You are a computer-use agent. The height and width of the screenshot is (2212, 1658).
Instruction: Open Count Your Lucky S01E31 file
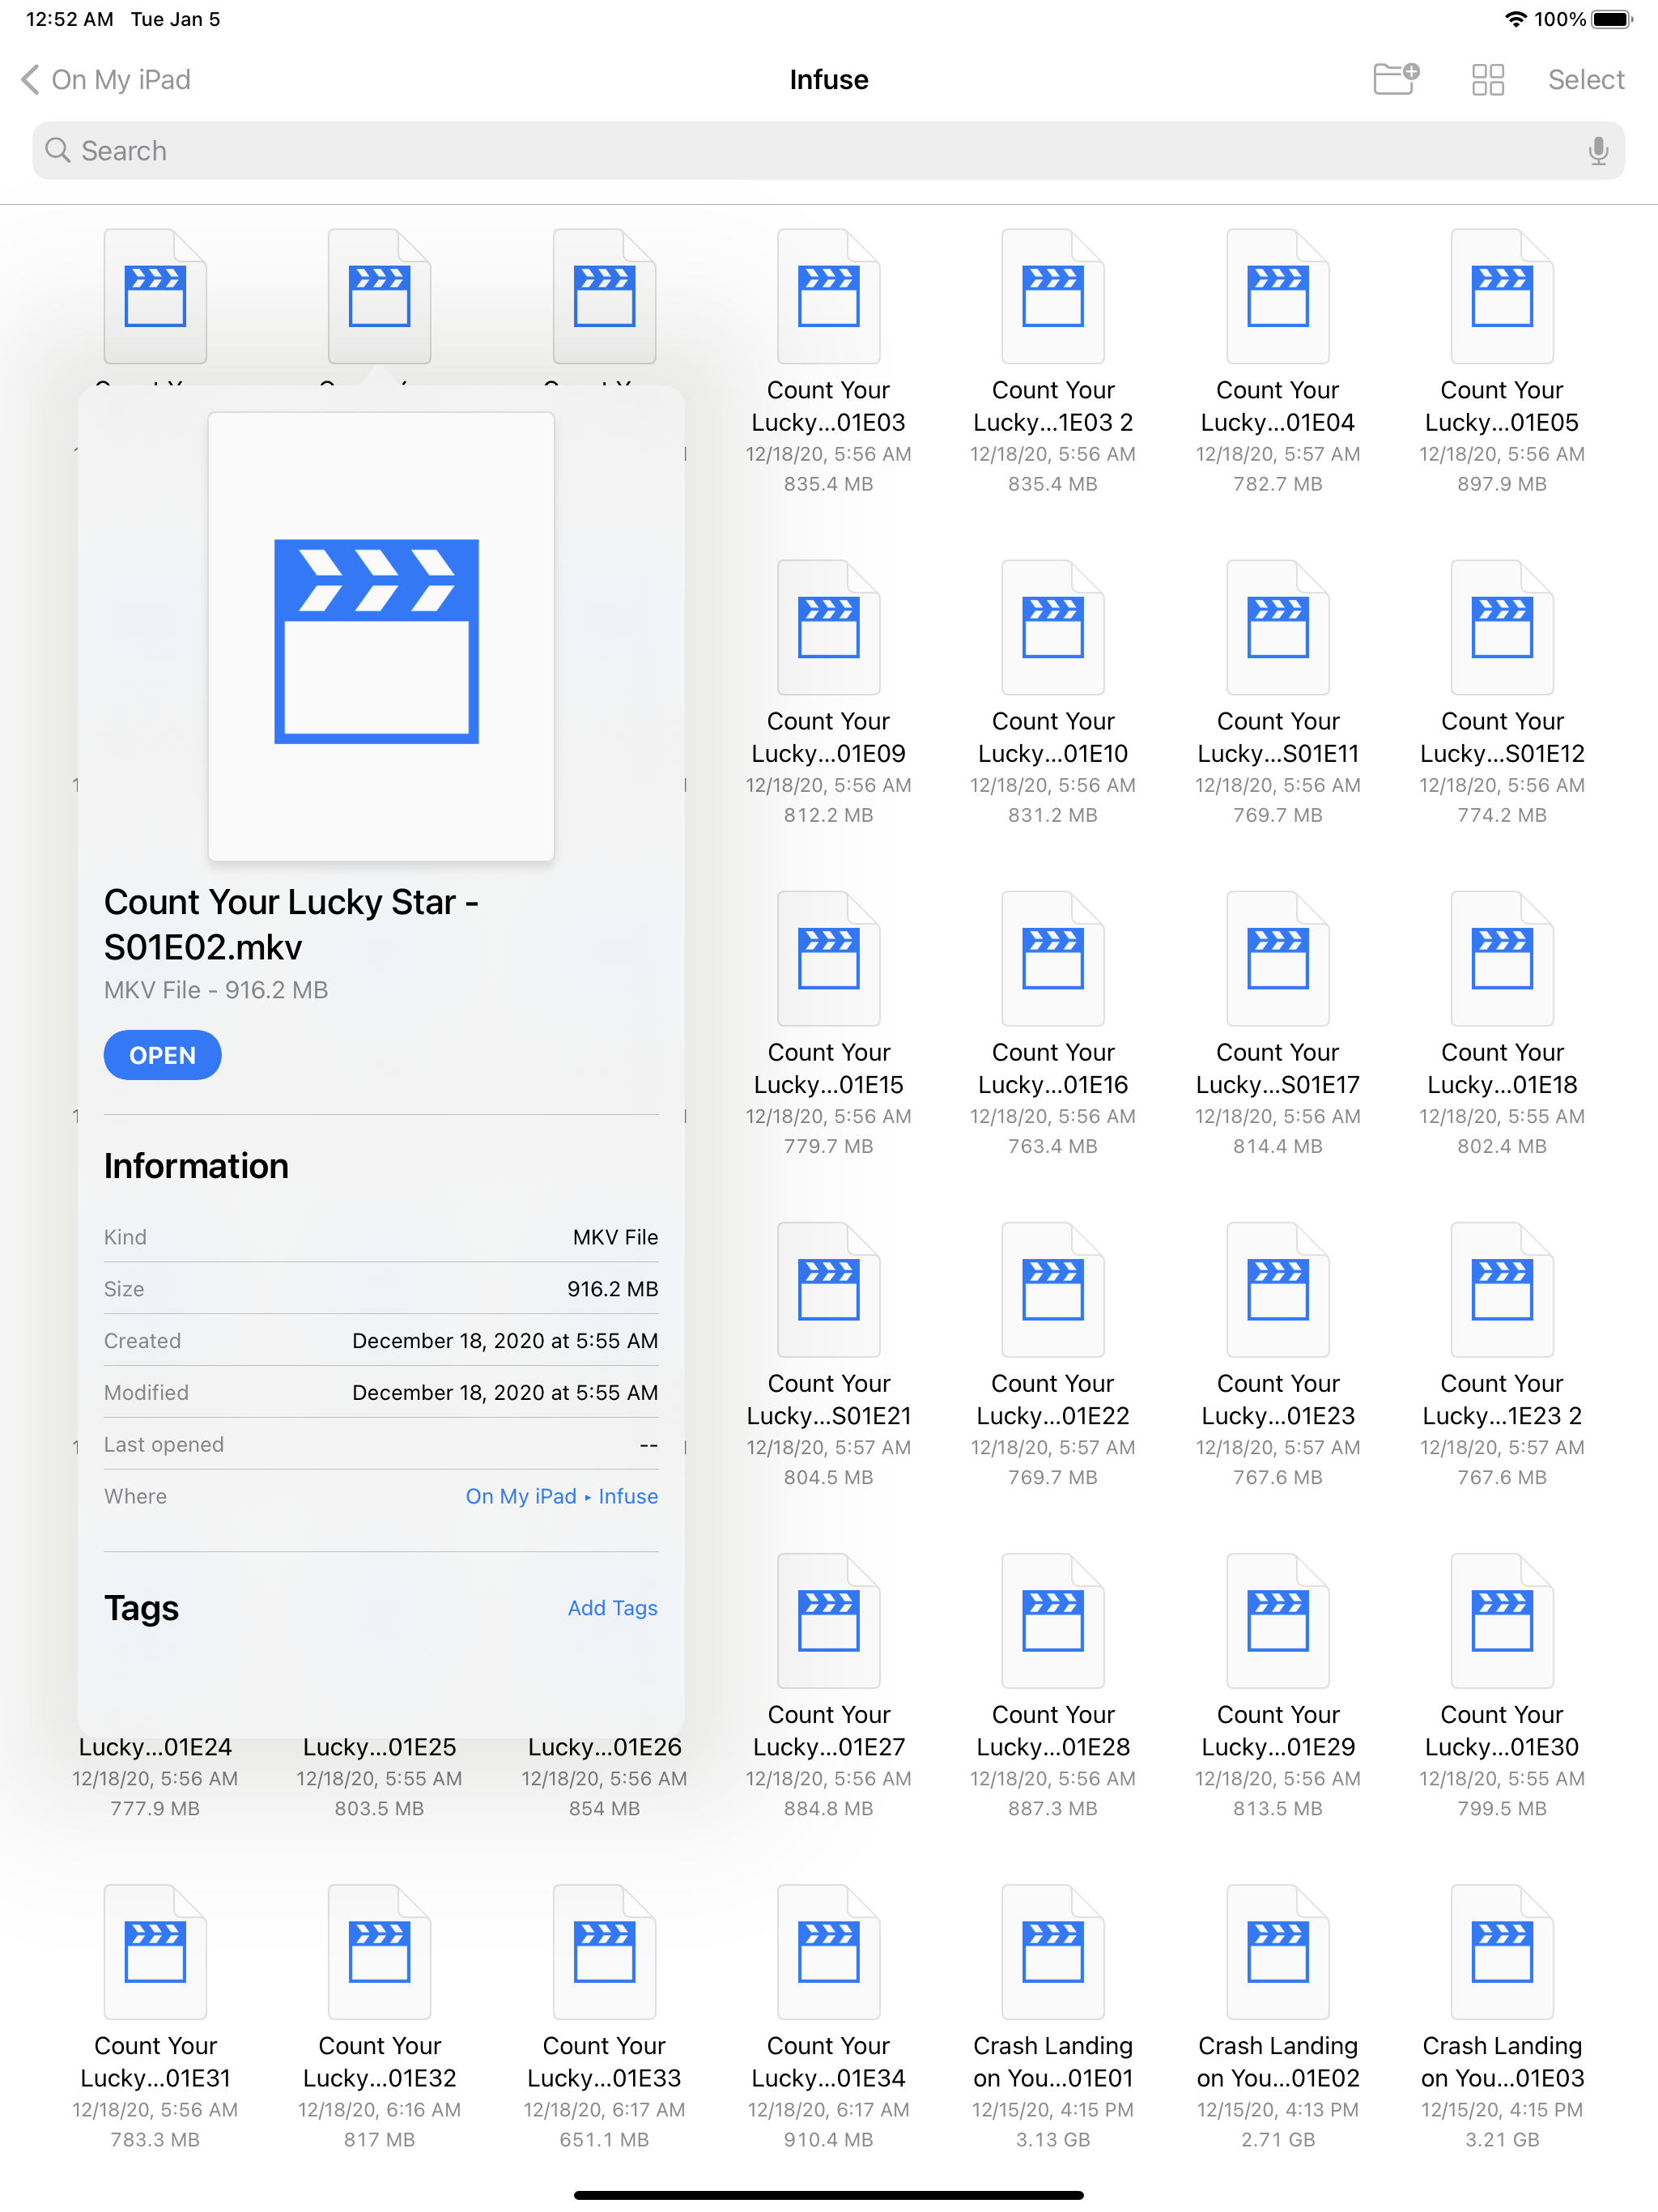(x=155, y=1953)
